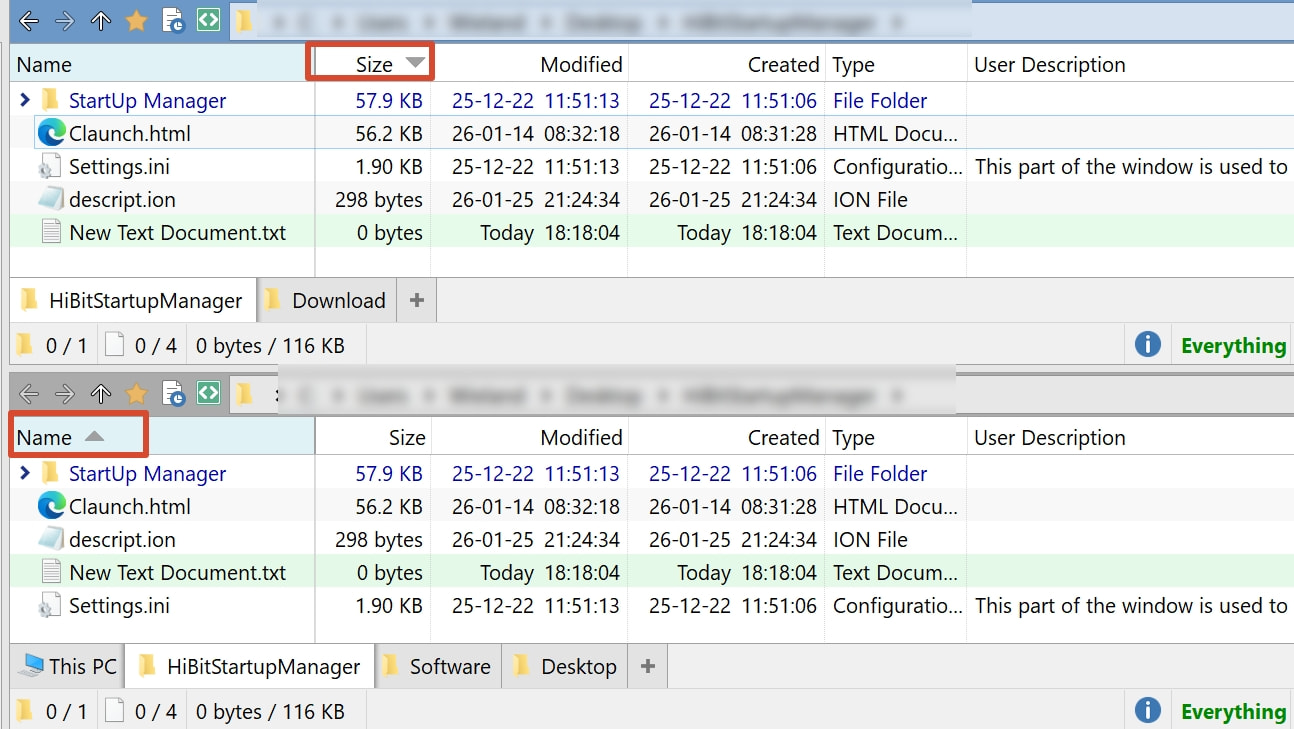1294x729 pixels.
Task: Click the favorites star in the top pane
Action: click(x=136, y=21)
